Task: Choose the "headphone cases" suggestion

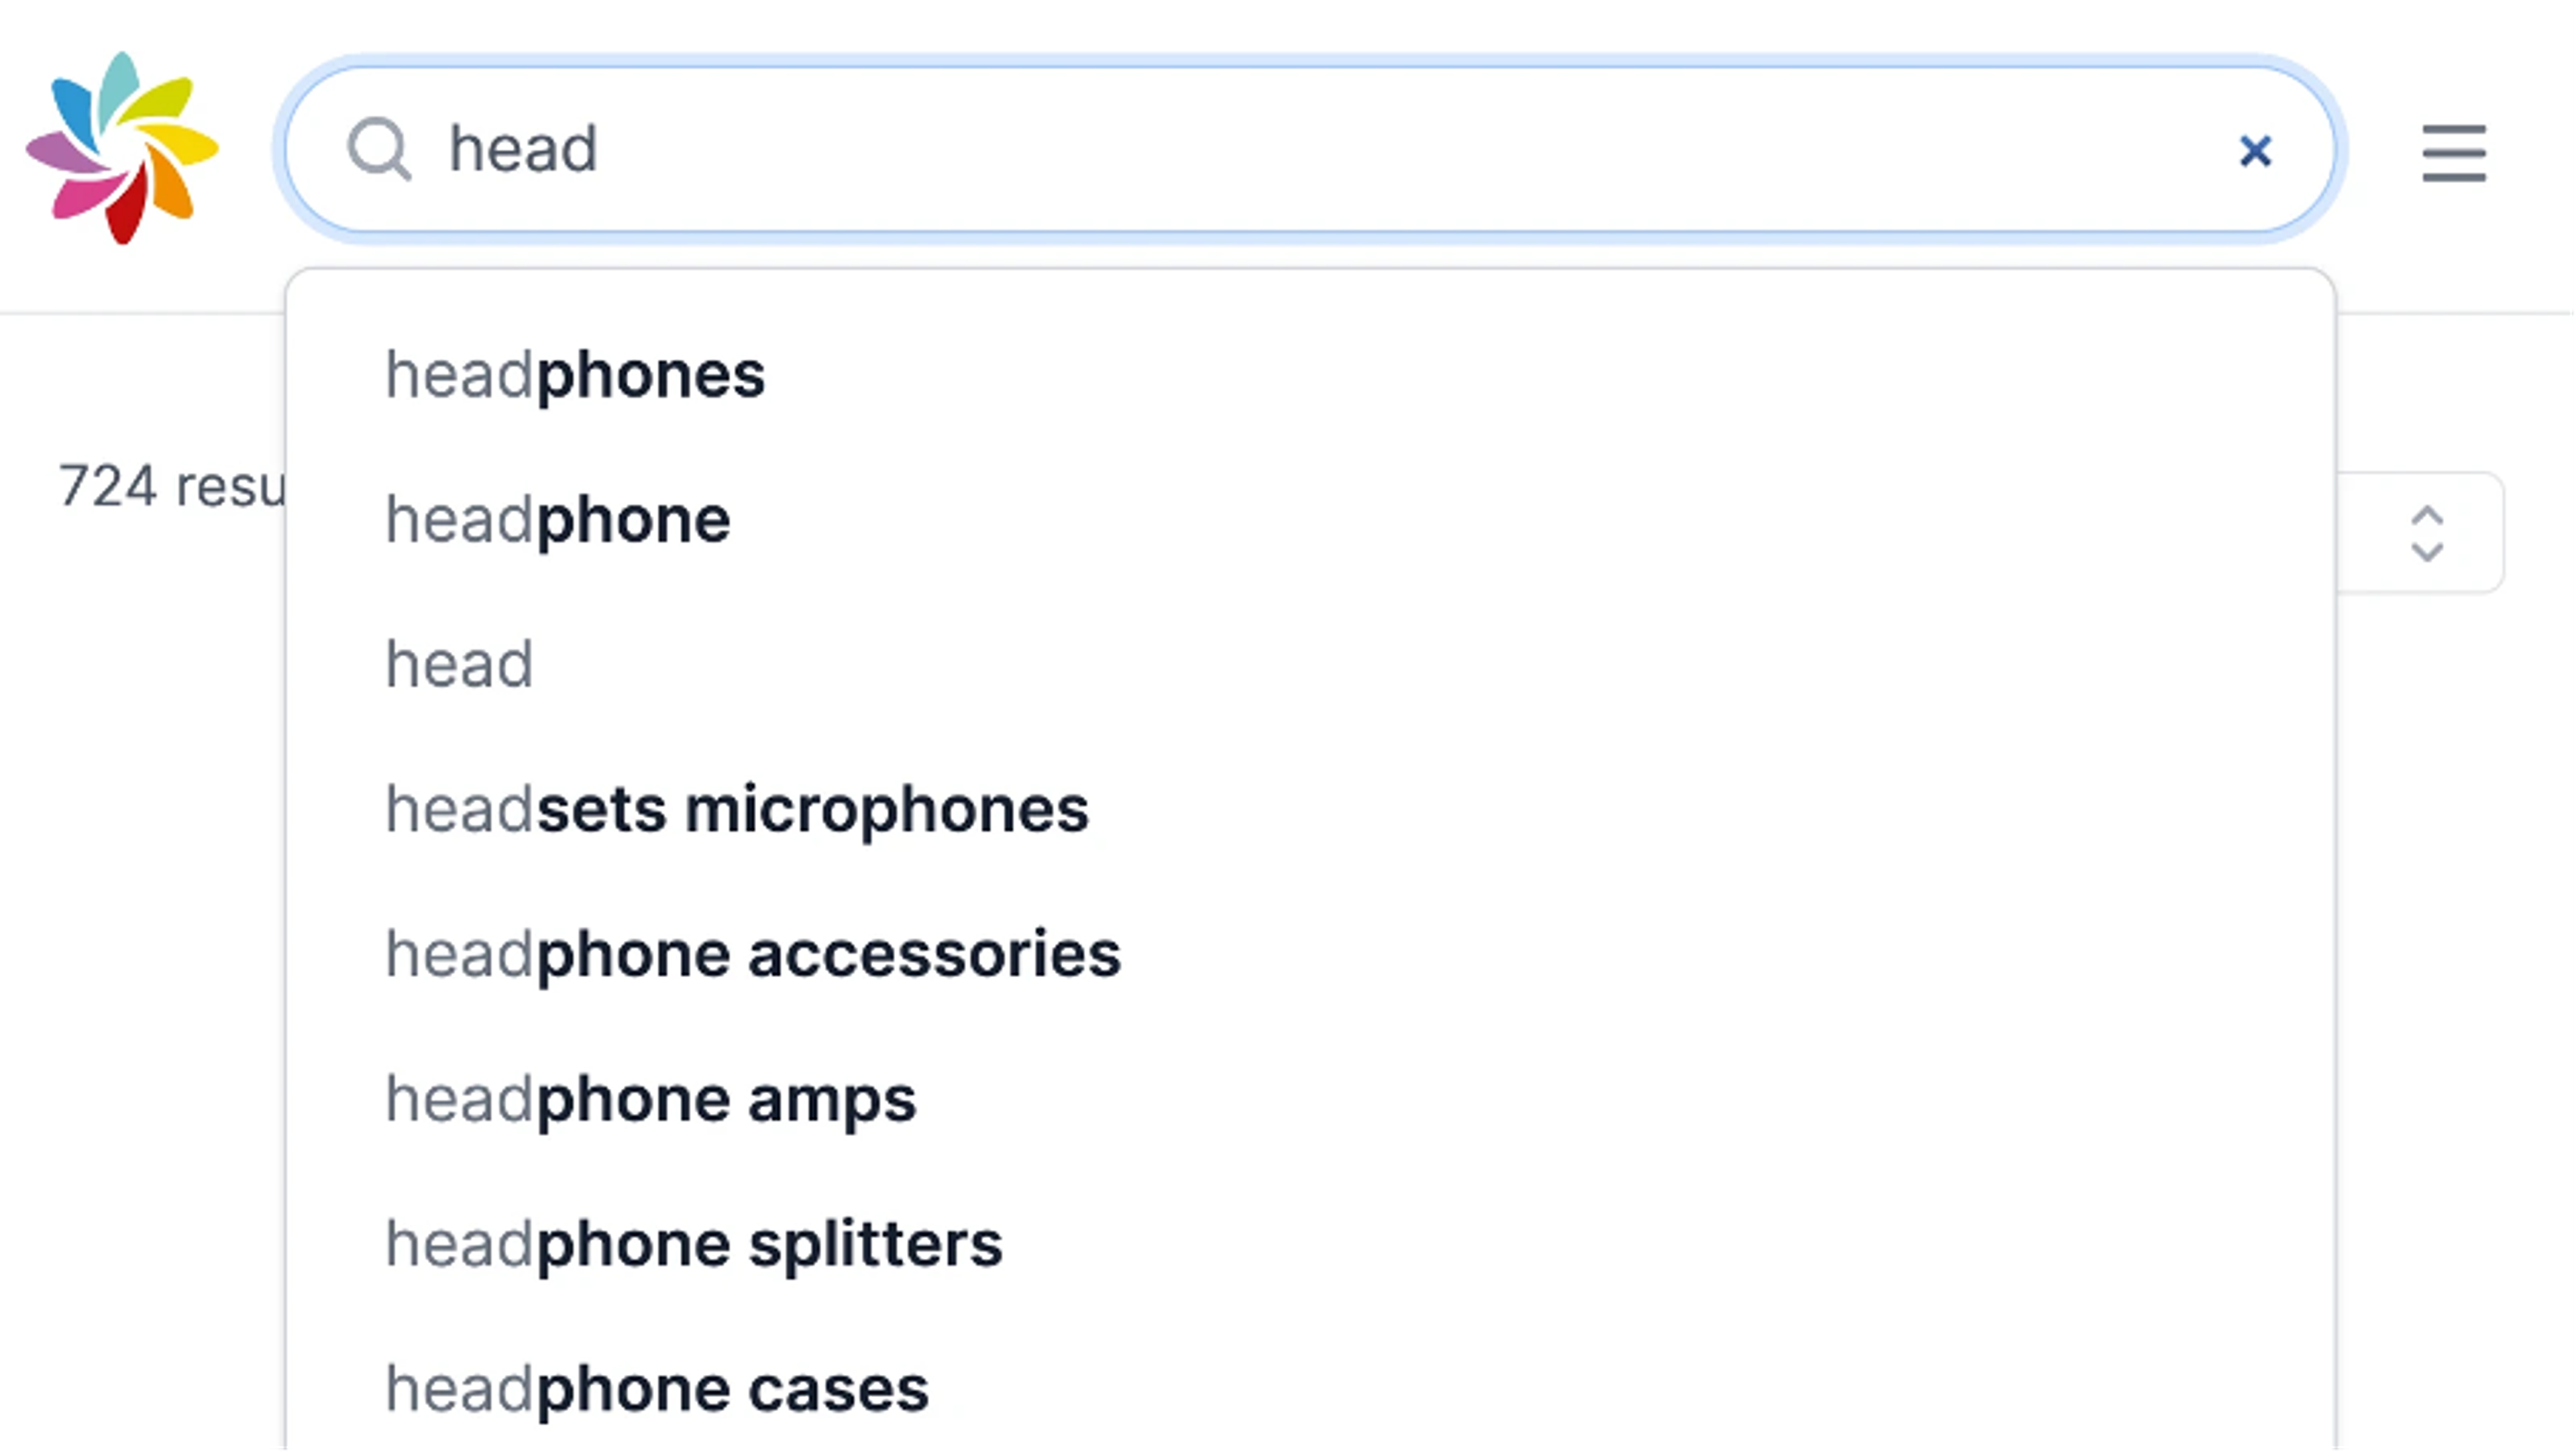Action: pos(656,1387)
